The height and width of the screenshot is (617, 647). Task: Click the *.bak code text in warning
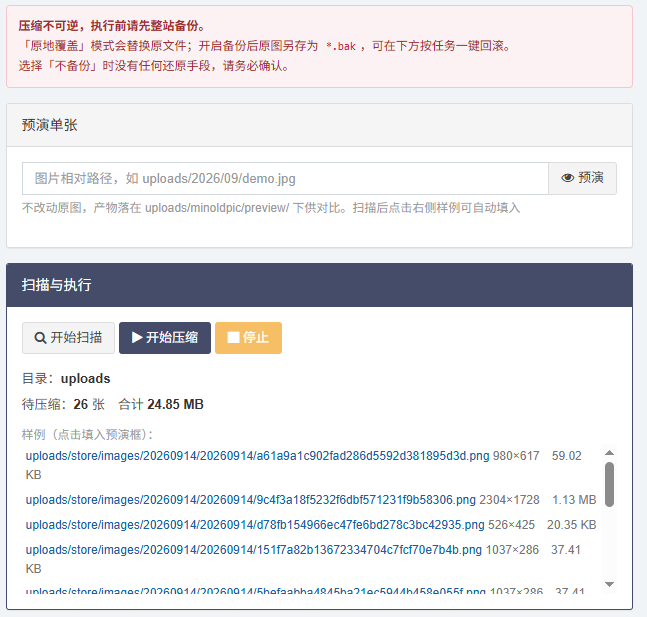pos(340,46)
